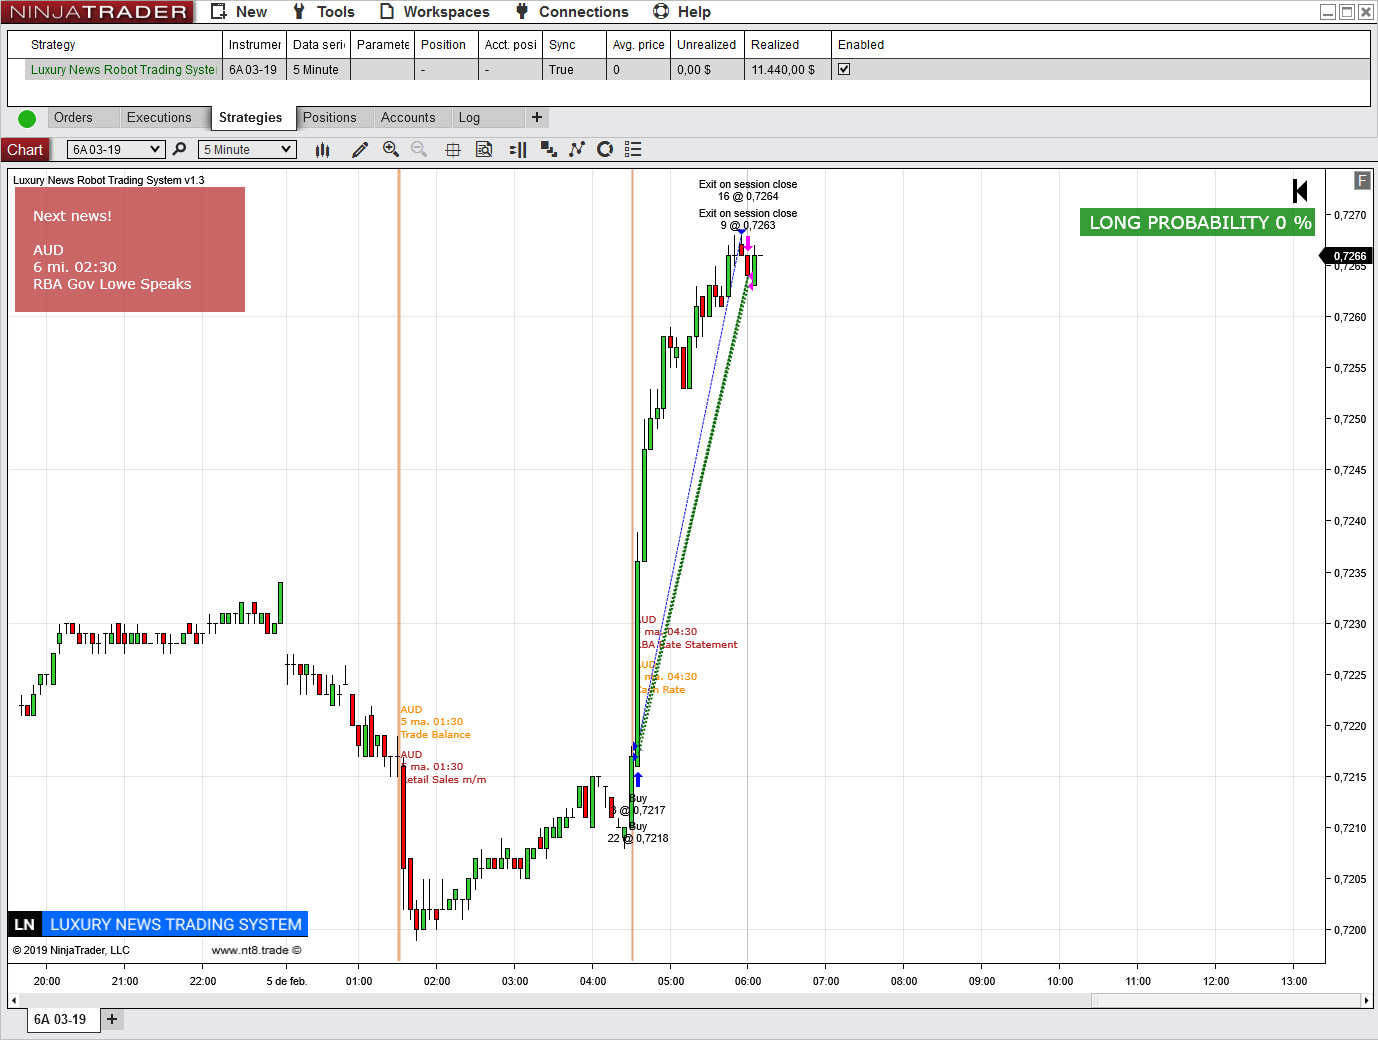Click the horizontal scrollbar thumb
This screenshot has width=1378, height=1040.
(1225, 1000)
